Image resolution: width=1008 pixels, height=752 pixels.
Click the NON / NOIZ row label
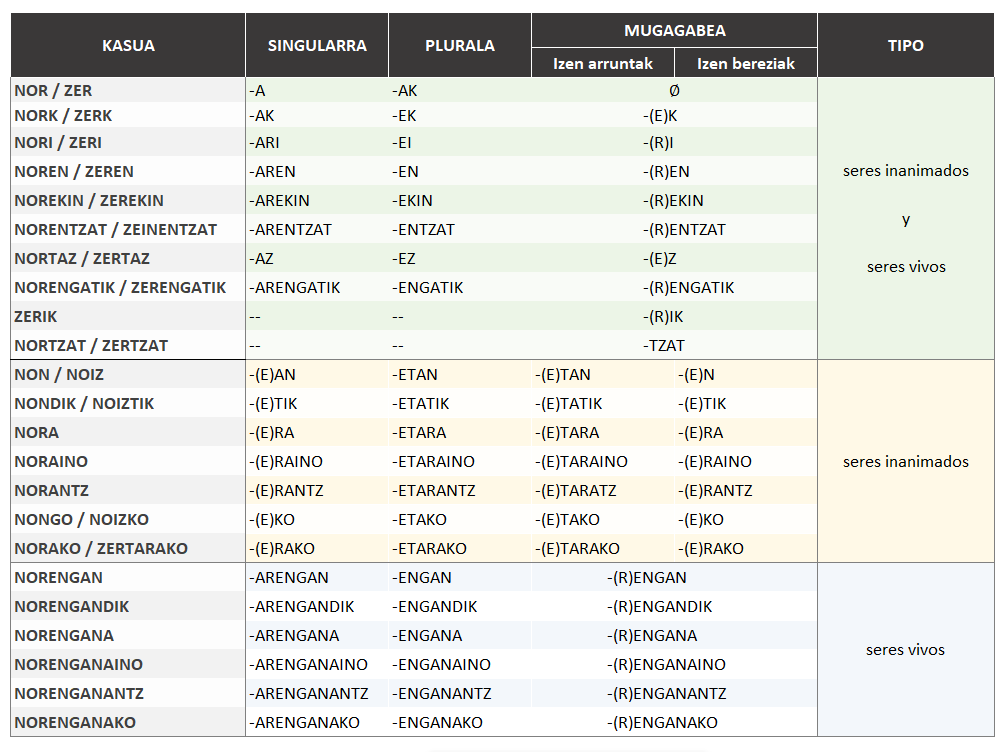click(59, 374)
